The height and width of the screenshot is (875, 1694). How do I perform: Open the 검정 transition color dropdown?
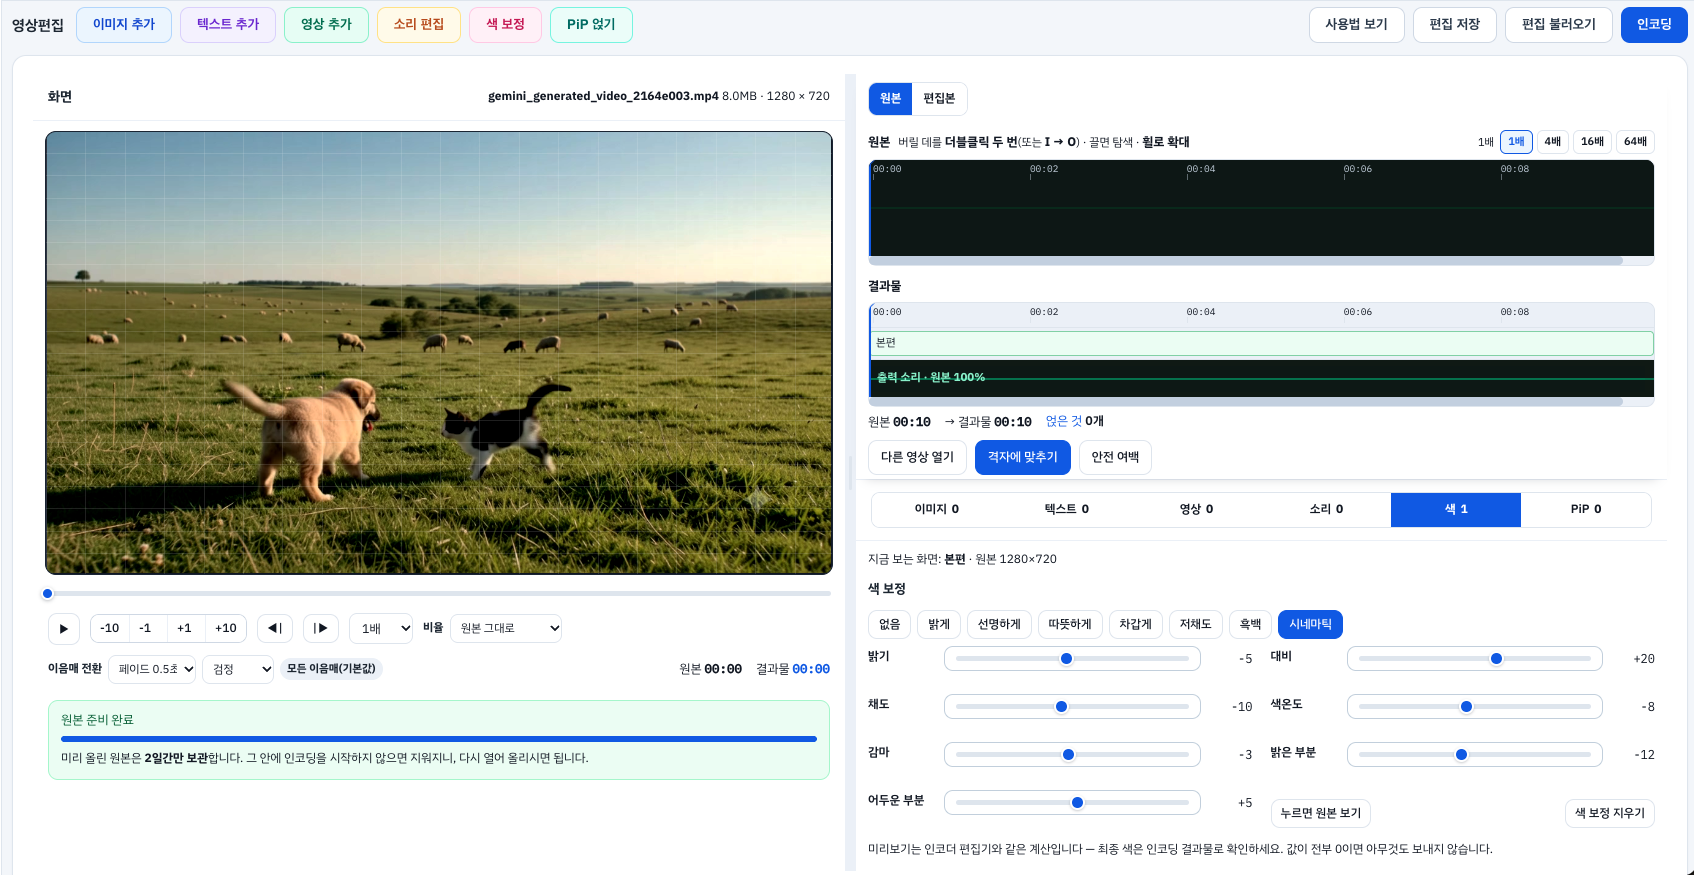238,669
